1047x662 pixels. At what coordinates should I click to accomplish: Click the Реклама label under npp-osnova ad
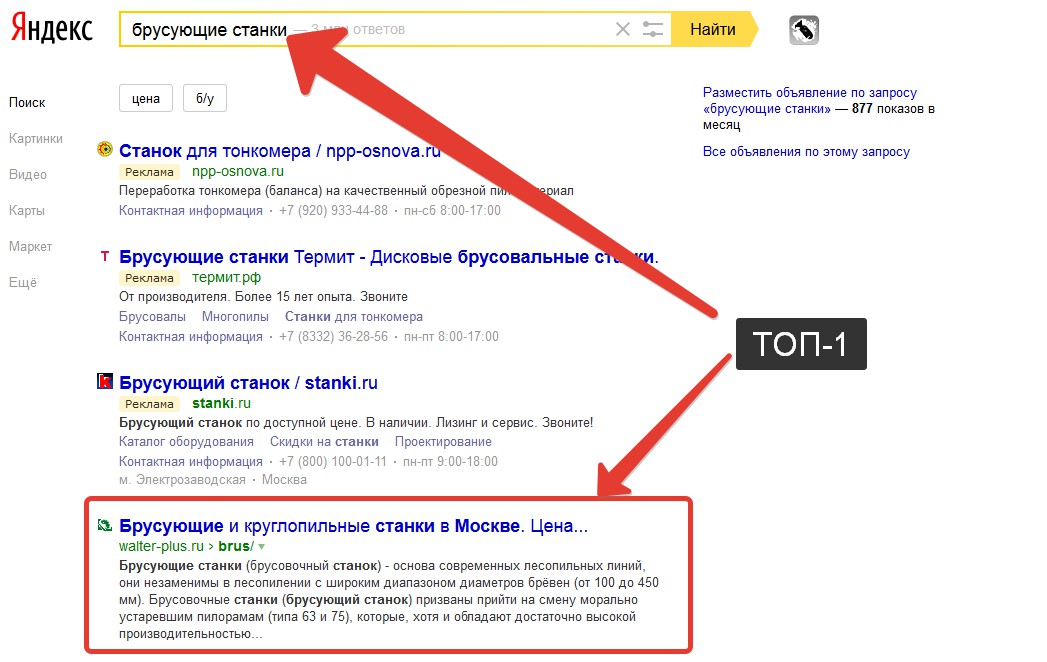[x=150, y=172]
